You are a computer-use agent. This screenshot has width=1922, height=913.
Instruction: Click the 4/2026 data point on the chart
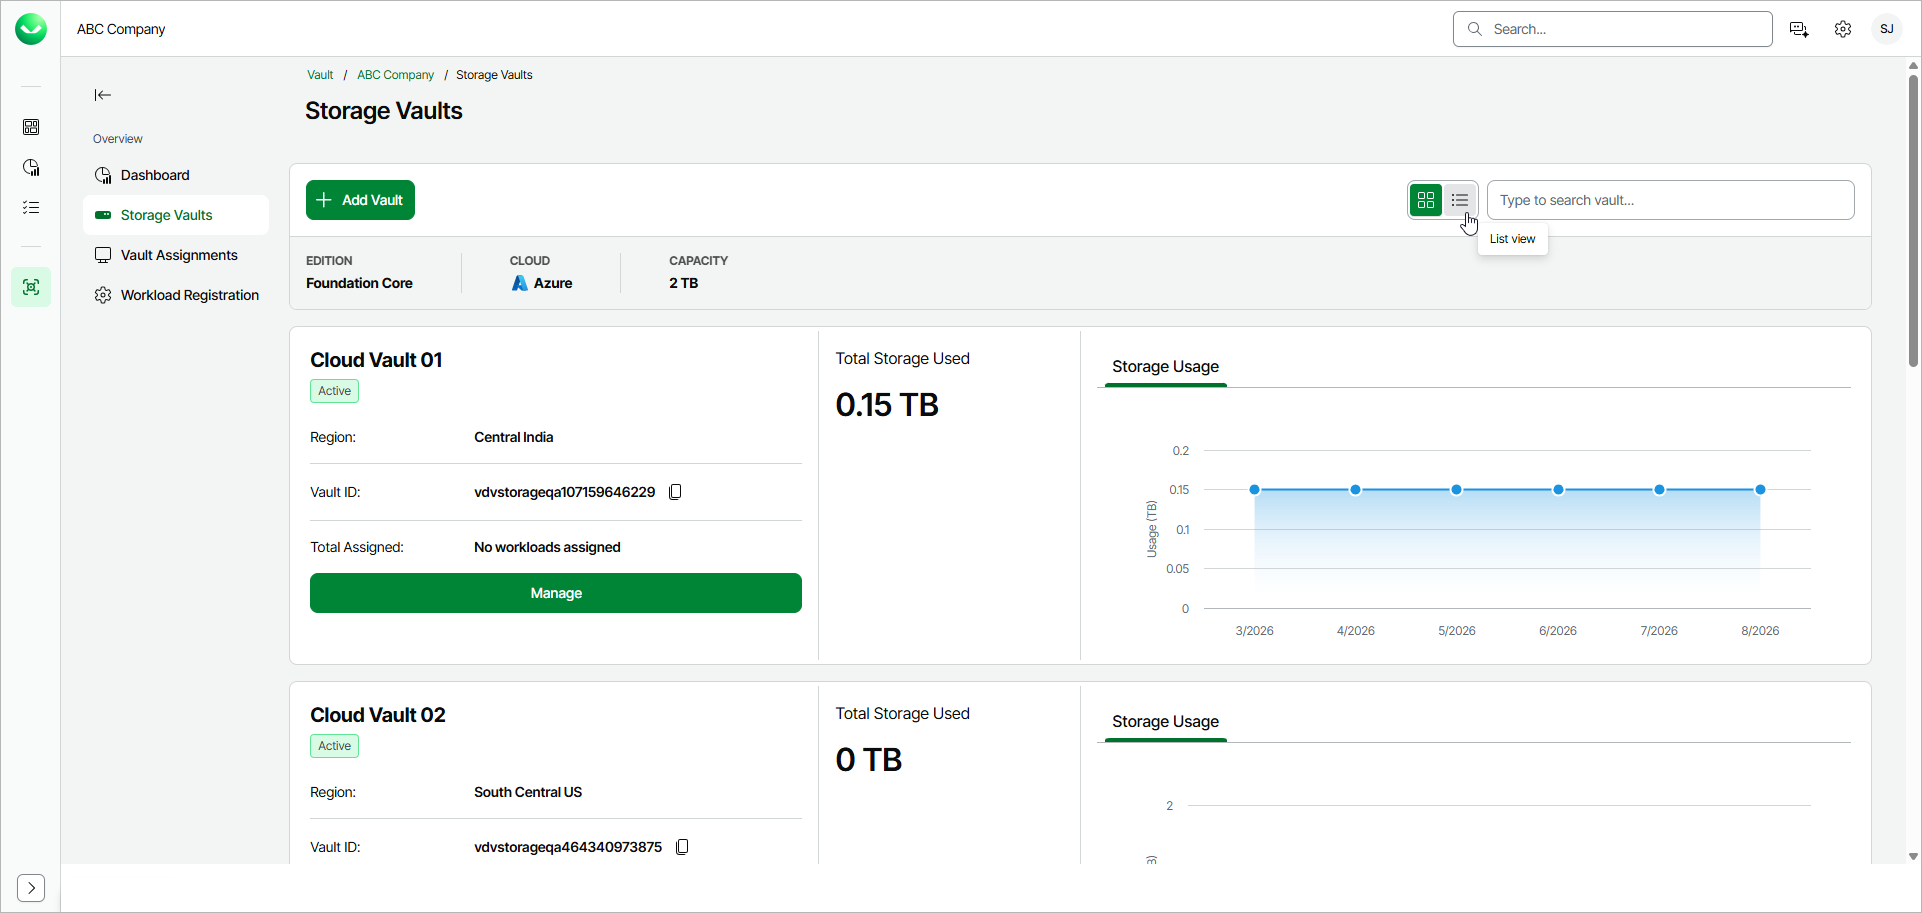(x=1355, y=490)
